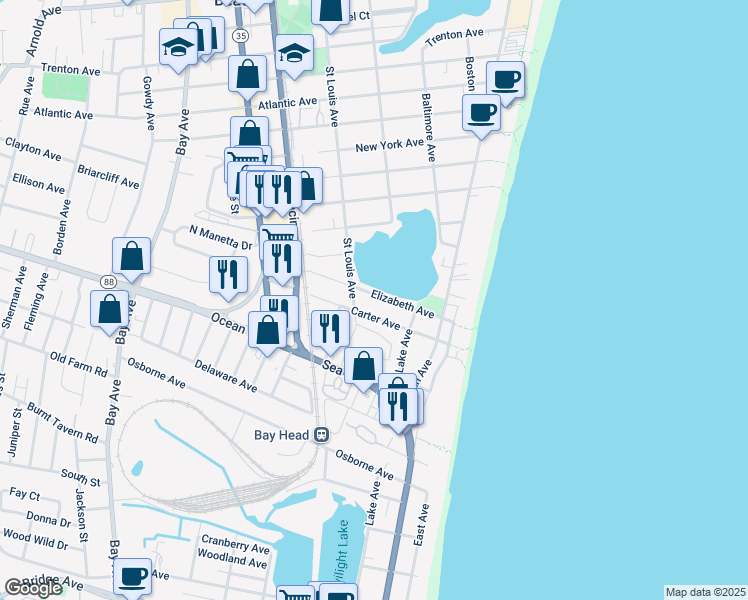The height and width of the screenshot is (600, 748).
Task: Open shopping bag marker left of Ocean Ave restaurant
Action: [x=267, y=331]
